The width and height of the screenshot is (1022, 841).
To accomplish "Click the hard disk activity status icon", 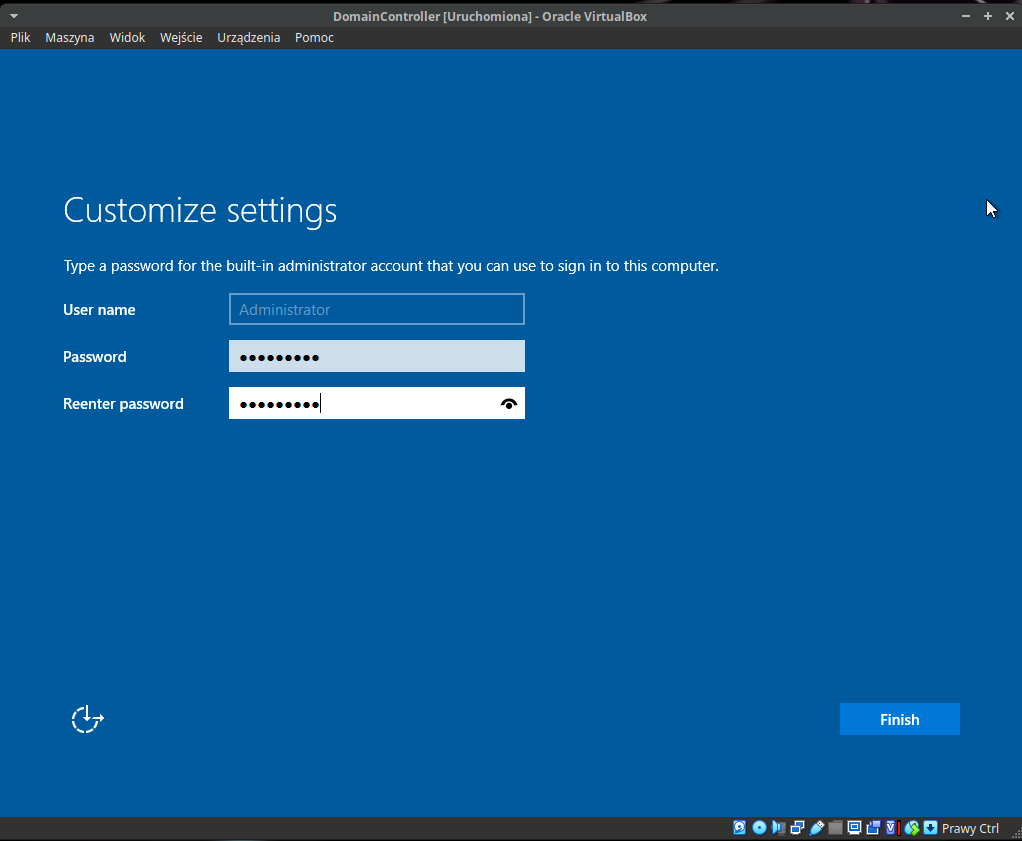I will coord(740,827).
